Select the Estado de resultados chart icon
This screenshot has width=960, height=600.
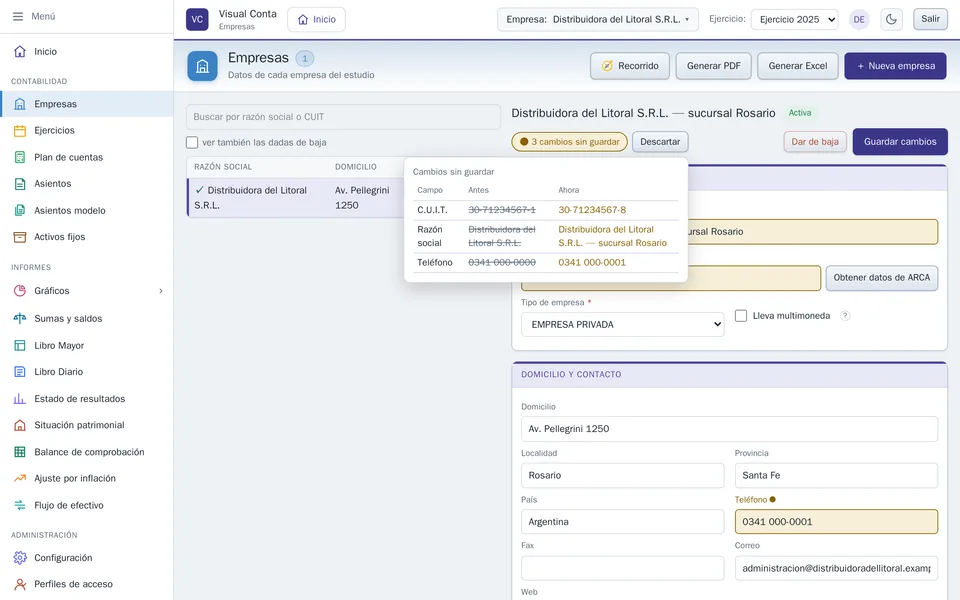(x=20, y=399)
